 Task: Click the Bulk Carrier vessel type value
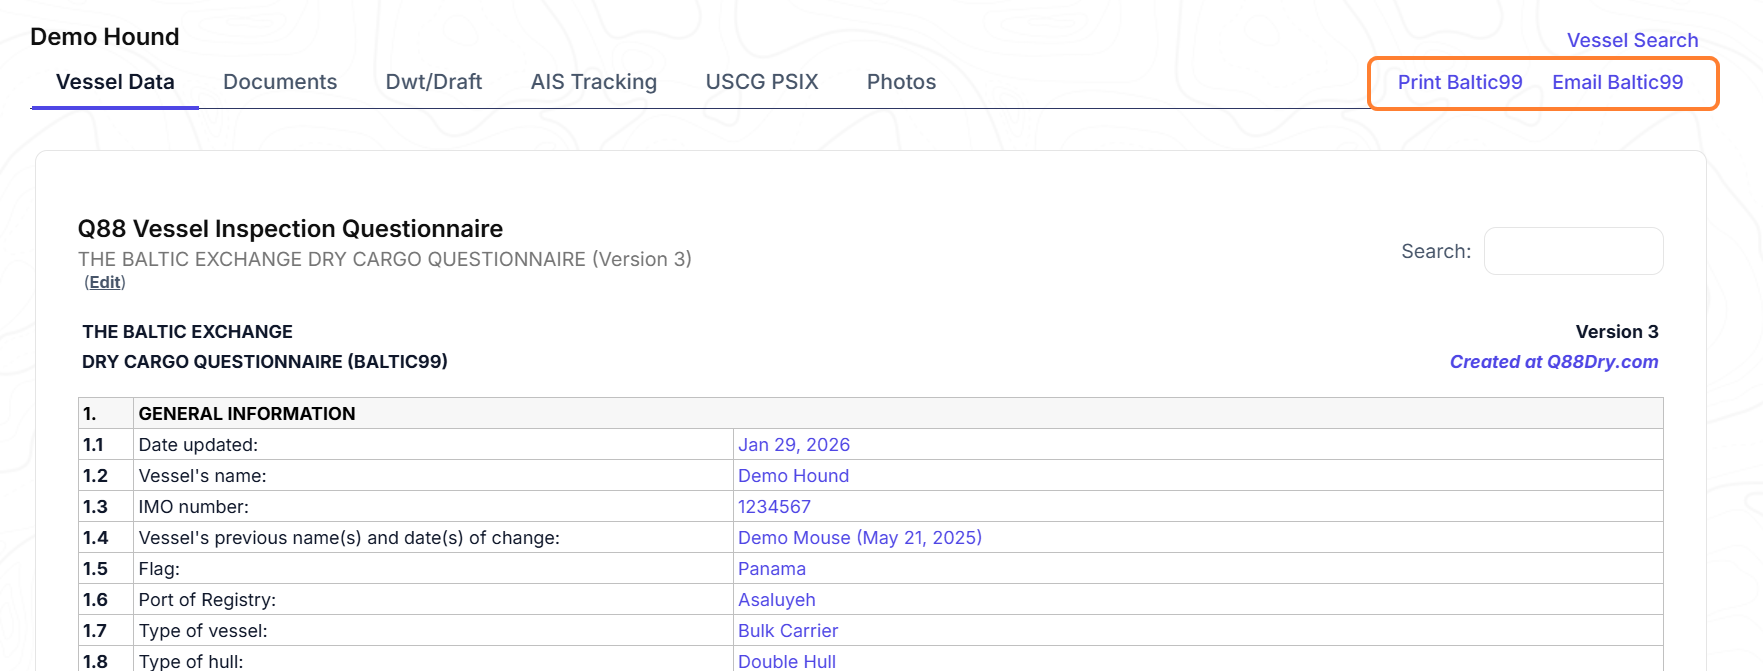[x=788, y=631]
